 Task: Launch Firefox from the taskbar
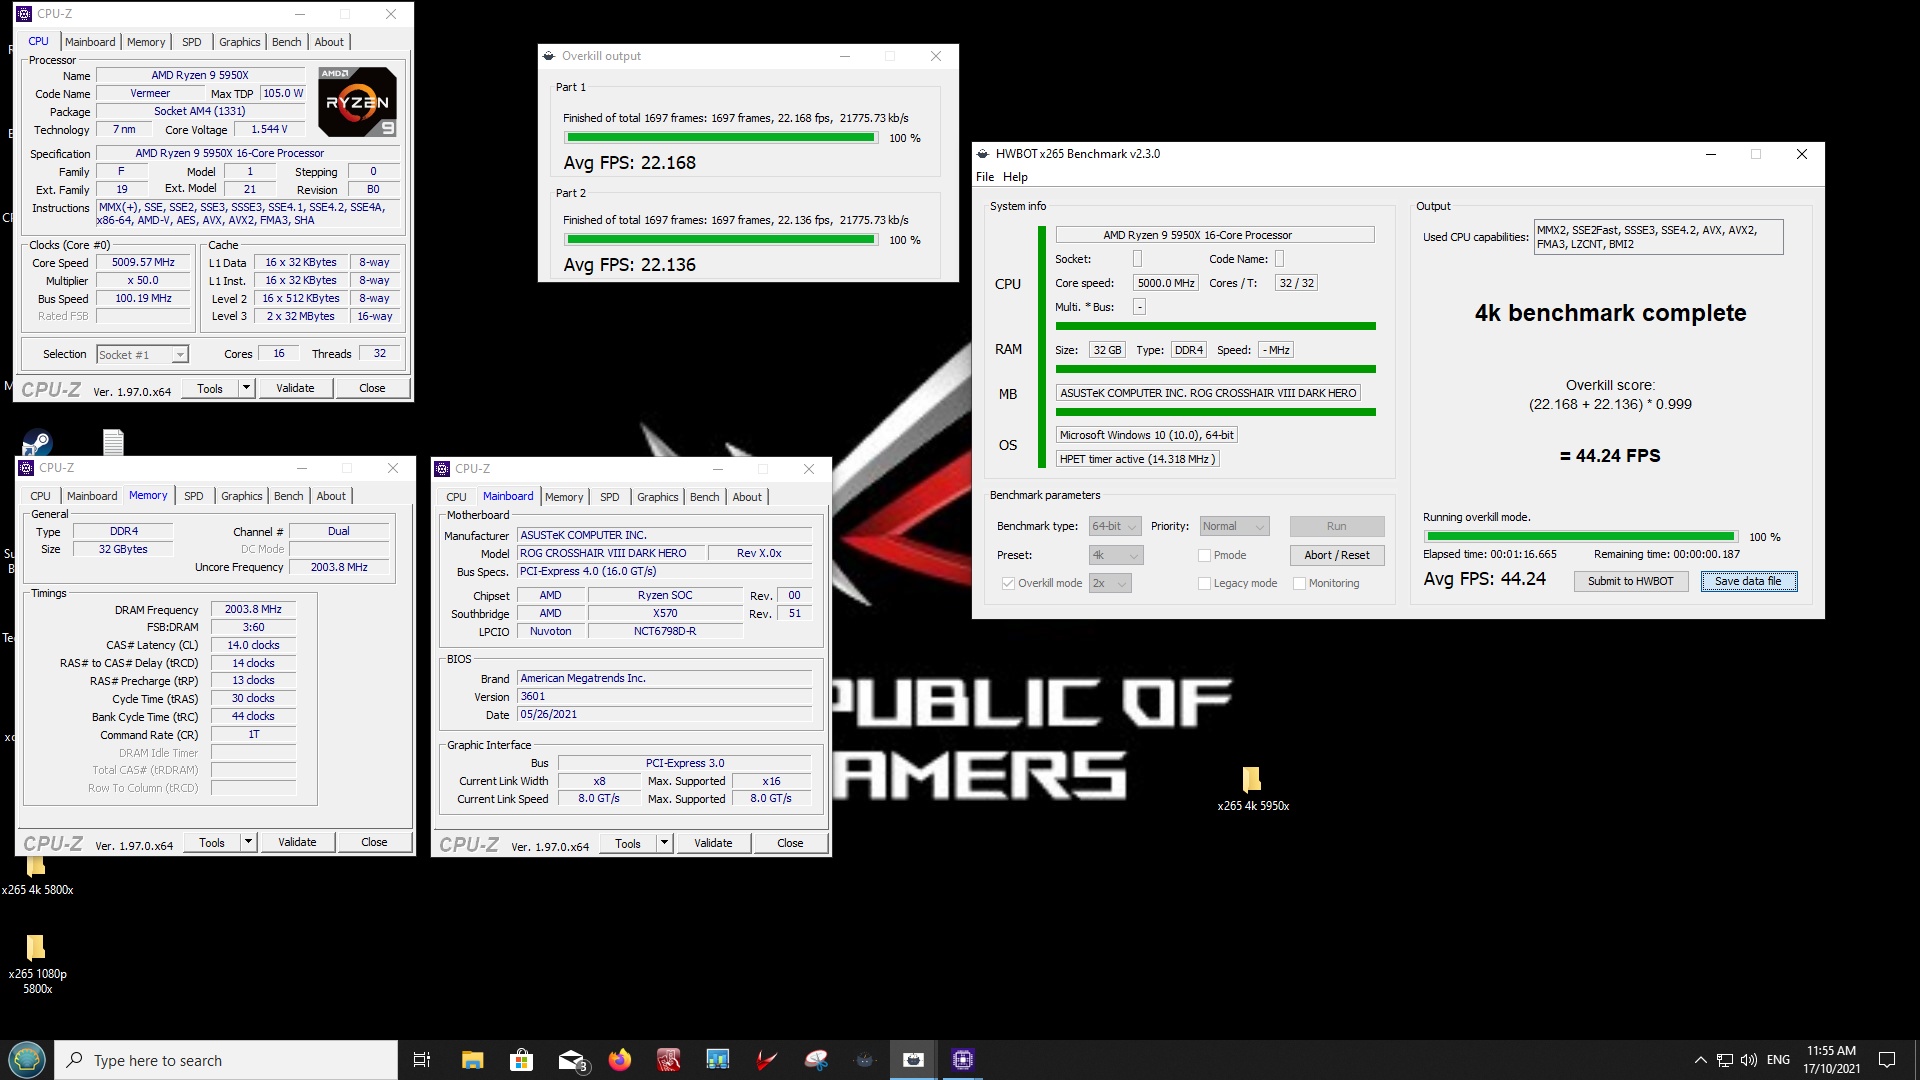pos(620,1060)
